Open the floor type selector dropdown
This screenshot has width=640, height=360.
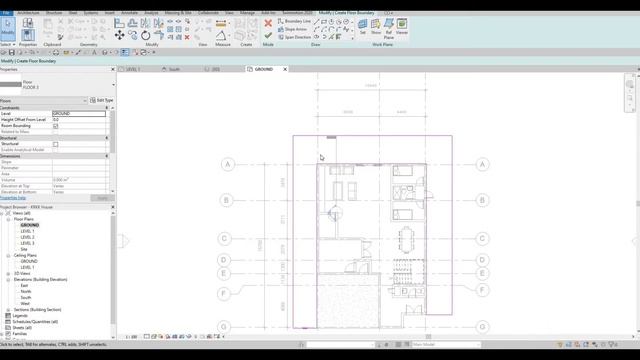(113, 84)
